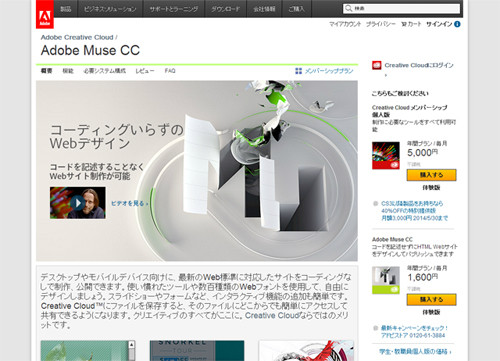Click 体験版 under Adobe Muse CC
This screenshot has width=500, height=361.
(x=431, y=312)
